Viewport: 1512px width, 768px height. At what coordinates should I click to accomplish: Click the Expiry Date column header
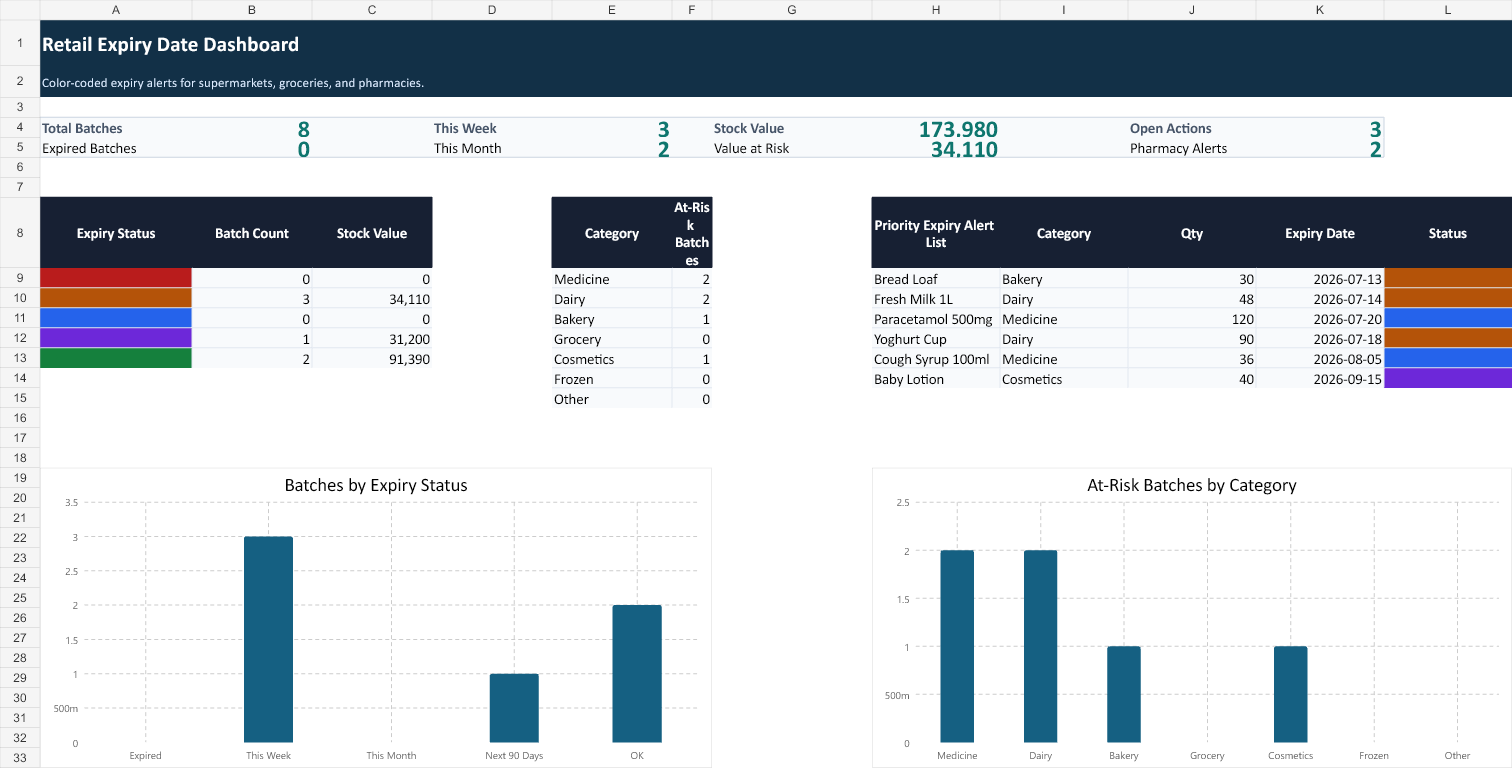(x=1320, y=233)
